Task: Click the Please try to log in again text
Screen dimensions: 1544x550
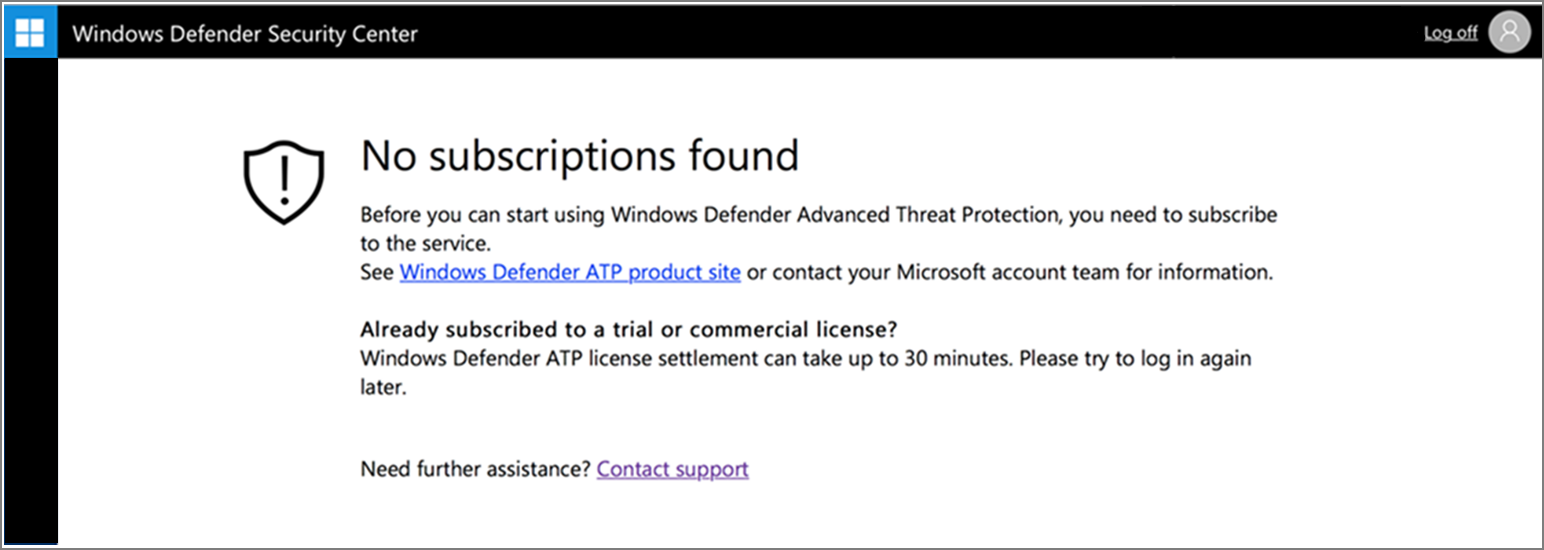Action: pos(1134,358)
